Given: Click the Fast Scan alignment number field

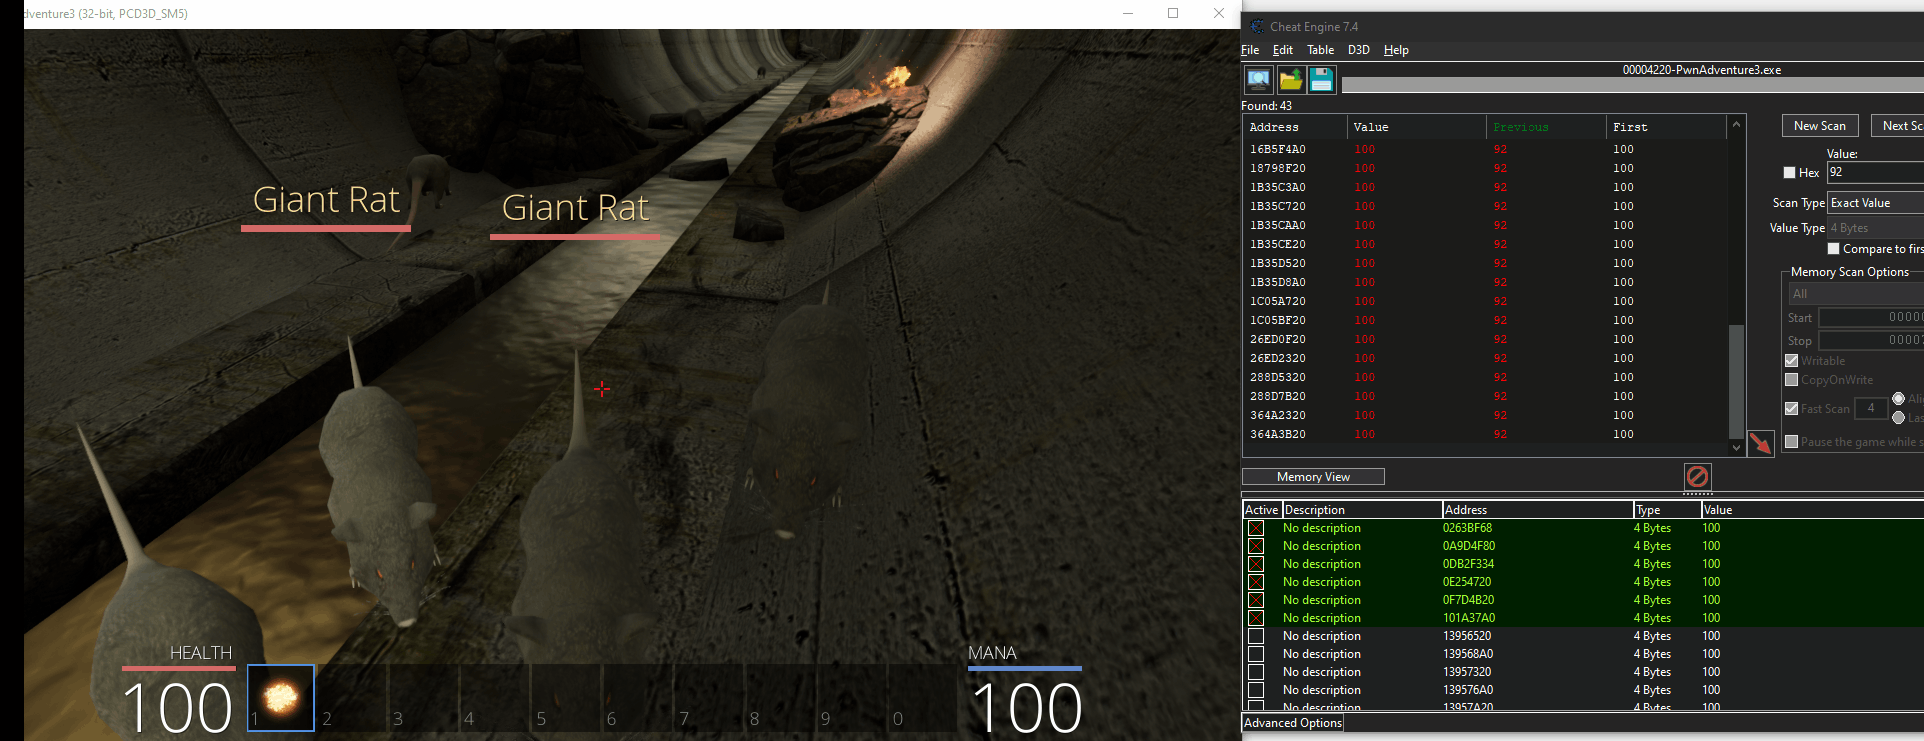Looking at the screenshot, I should 1871,408.
